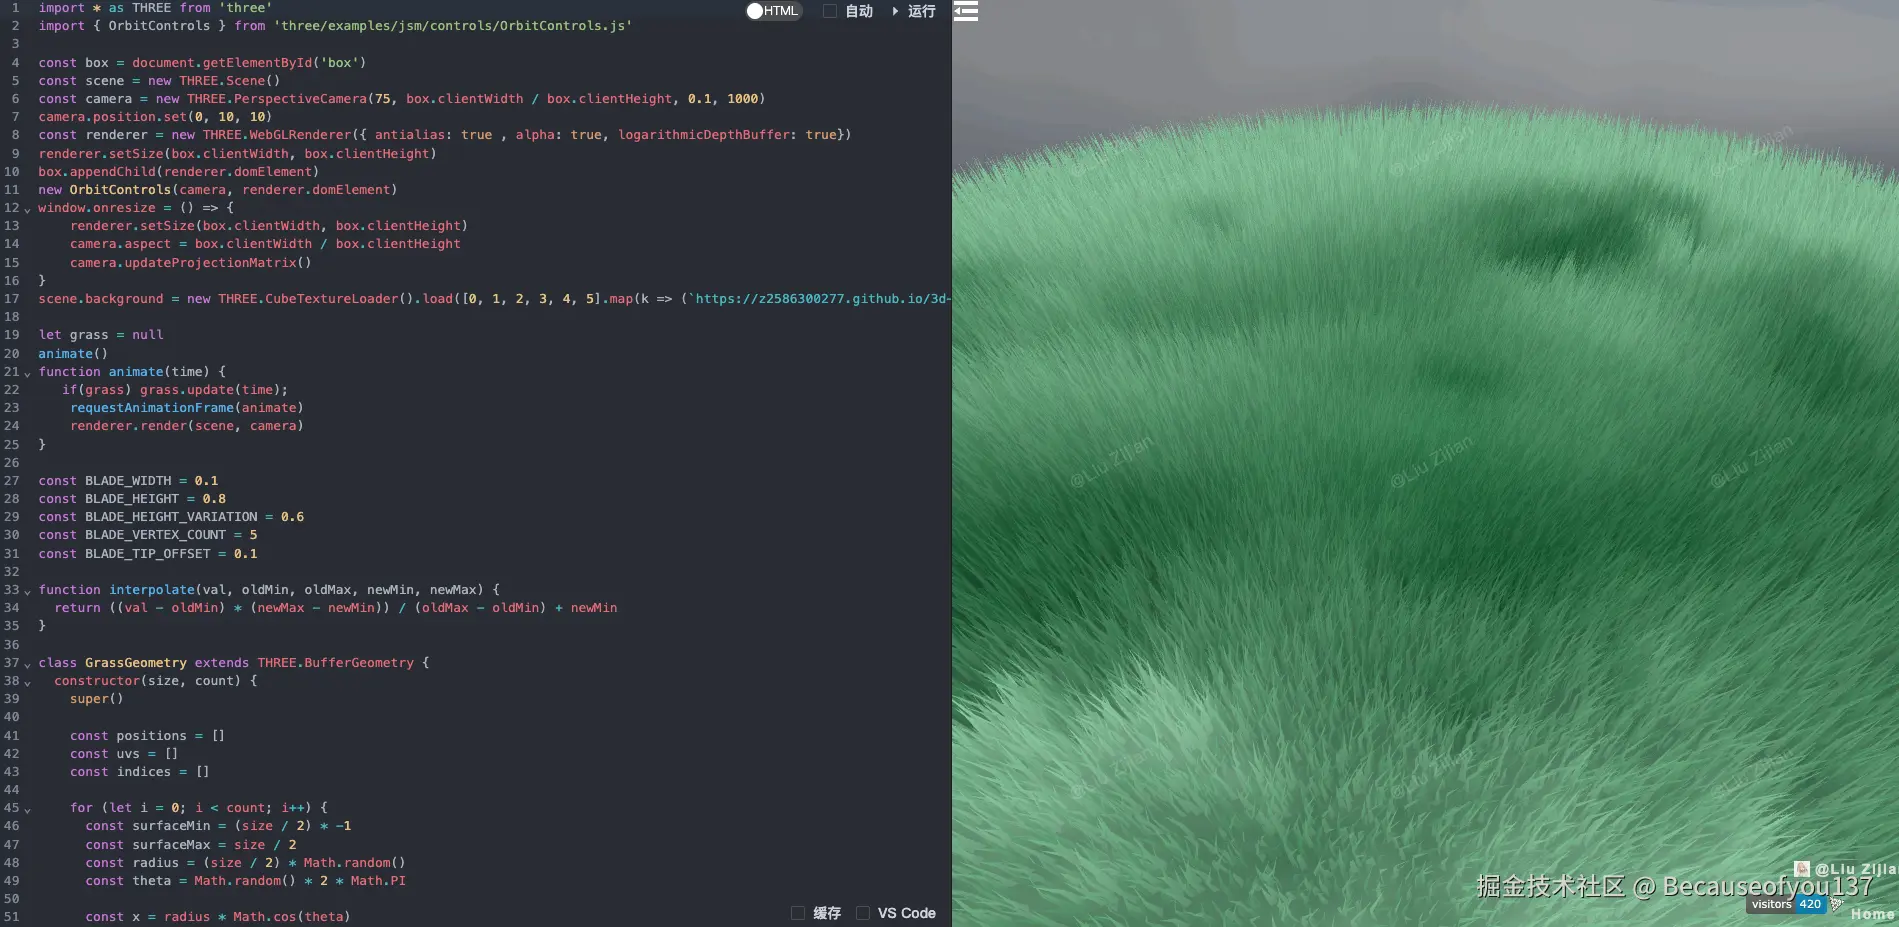Click 'Math.cos' on line 51
Viewport: 1899px width, 927px height.
click(265, 917)
